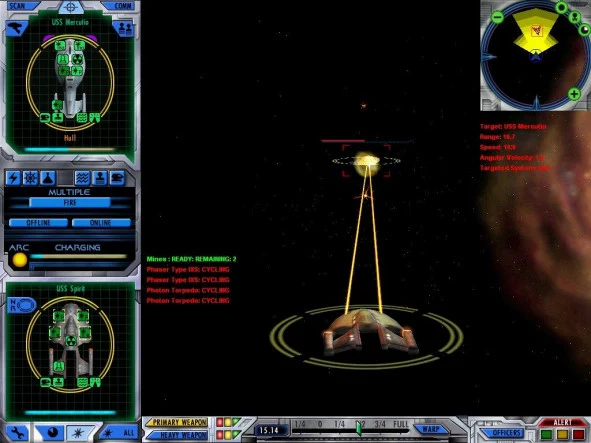The height and width of the screenshot is (443, 591).
Task: Click the green throttle marker
Action: 359,429
